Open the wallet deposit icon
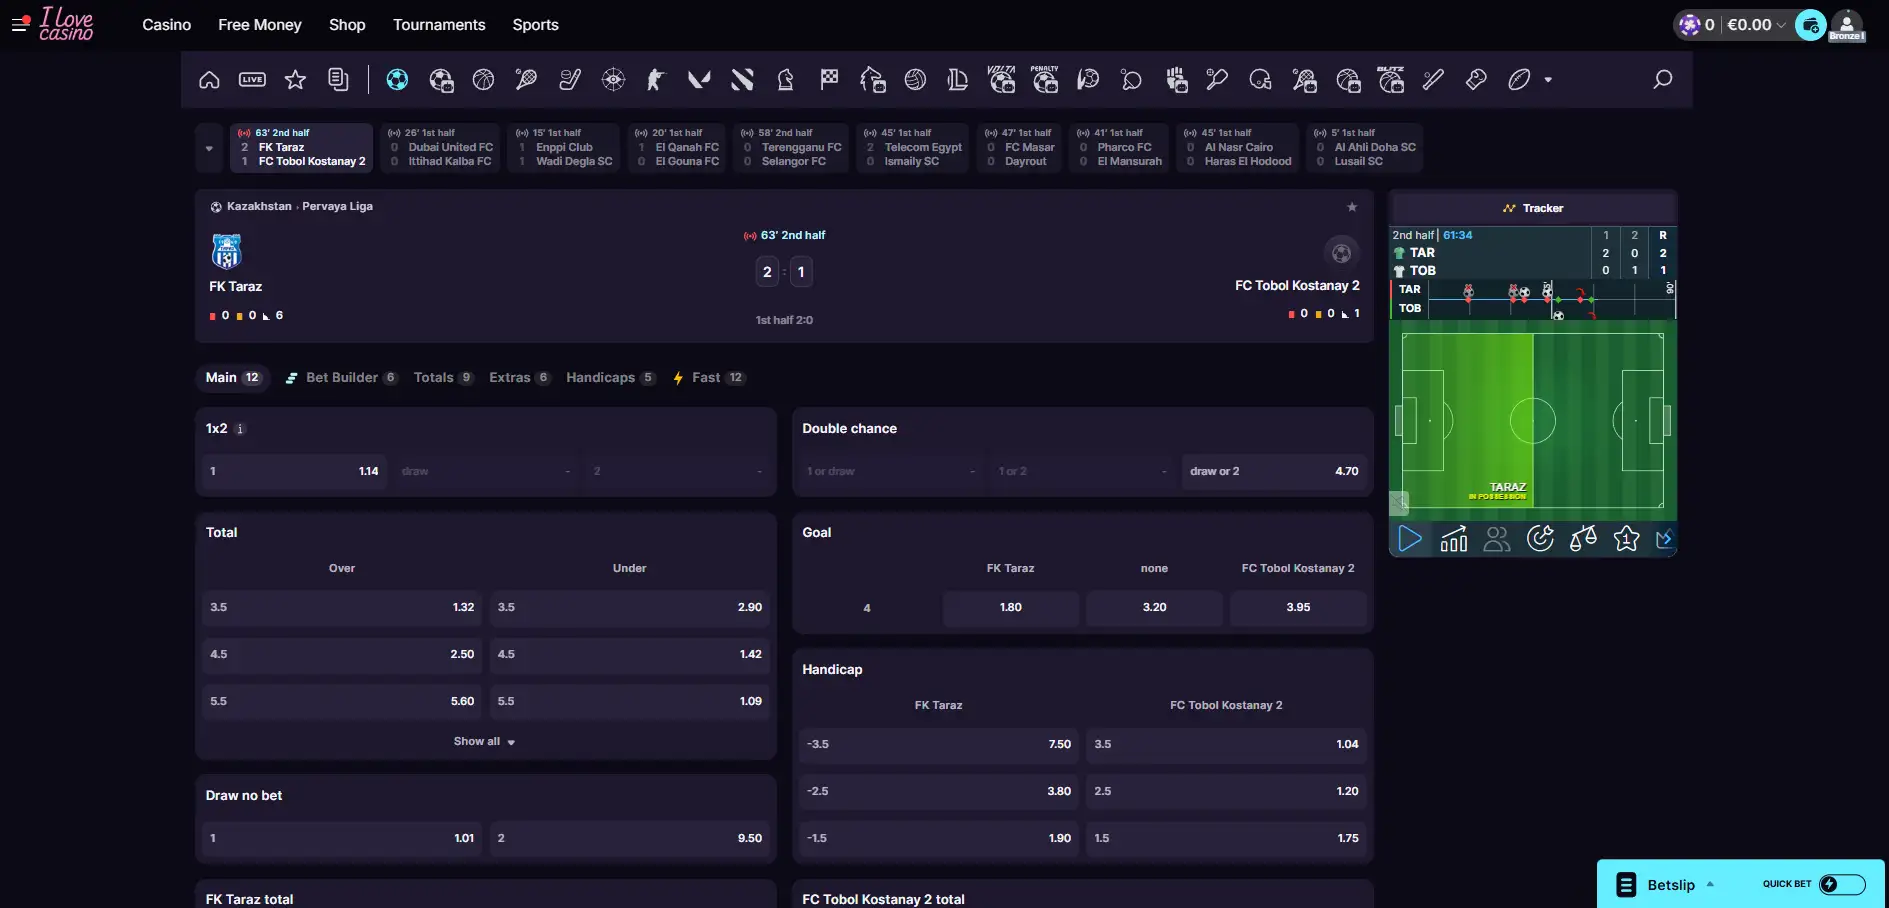This screenshot has width=1889, height=908. coord(1811,25)
